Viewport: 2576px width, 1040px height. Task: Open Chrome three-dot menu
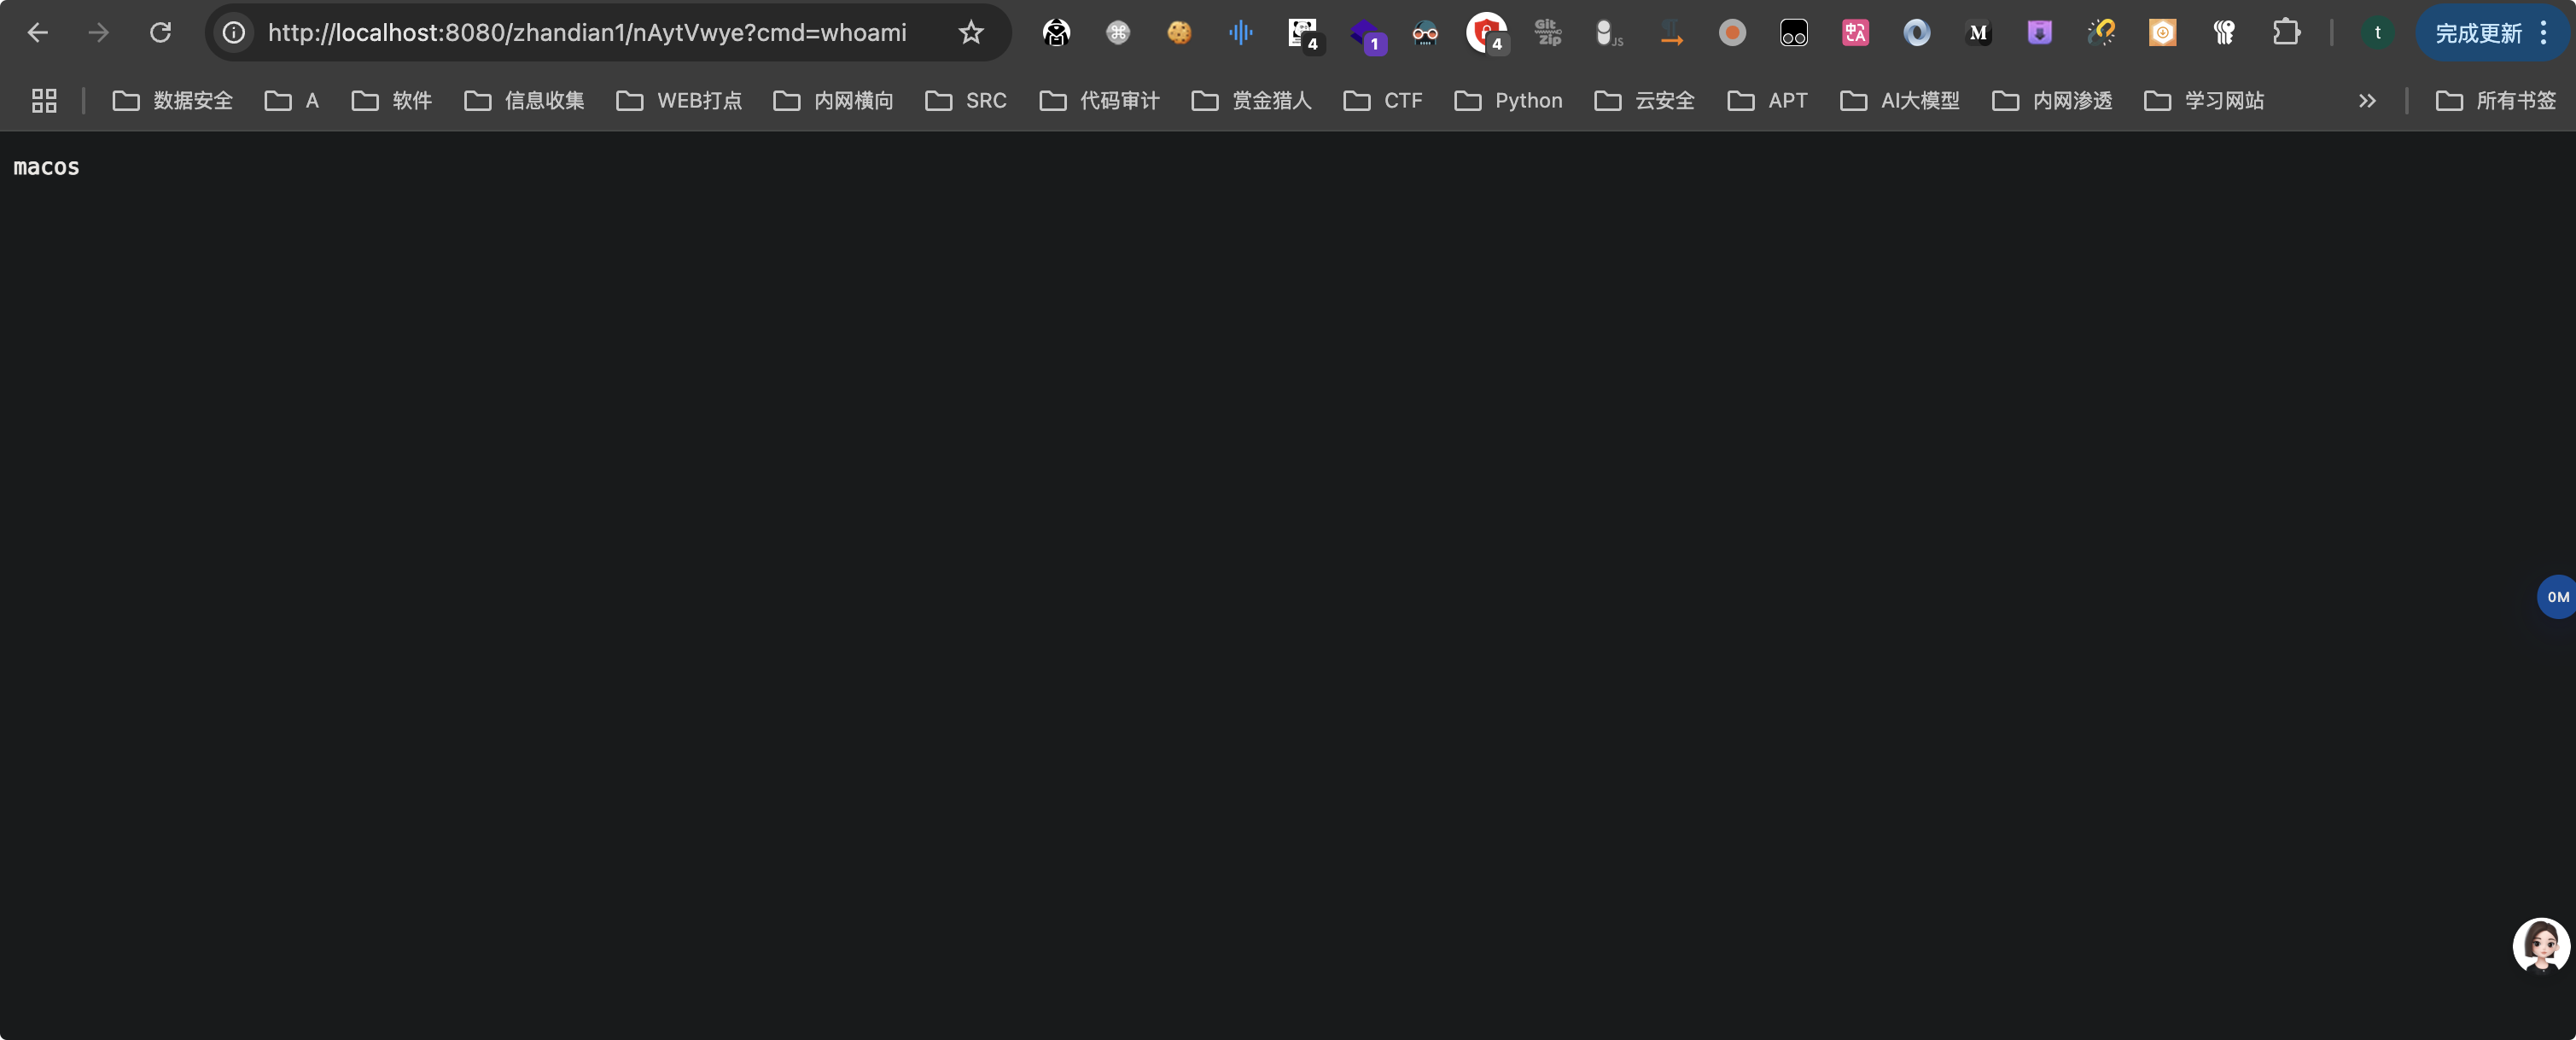[x=2544, y=33]
